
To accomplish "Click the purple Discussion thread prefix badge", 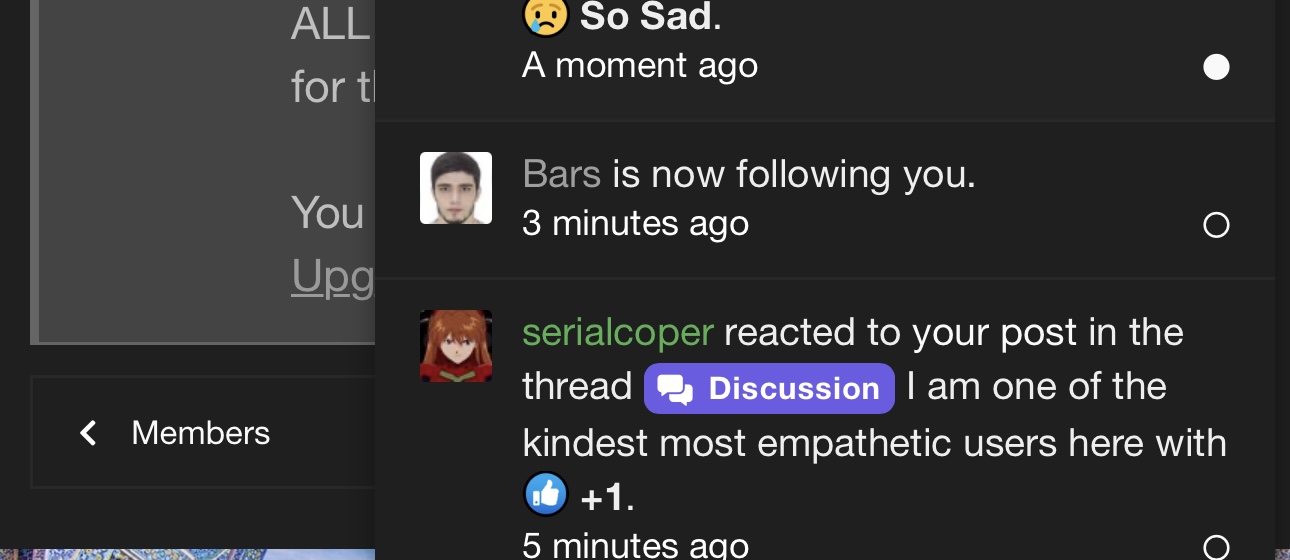I will [x=769, y=388].
